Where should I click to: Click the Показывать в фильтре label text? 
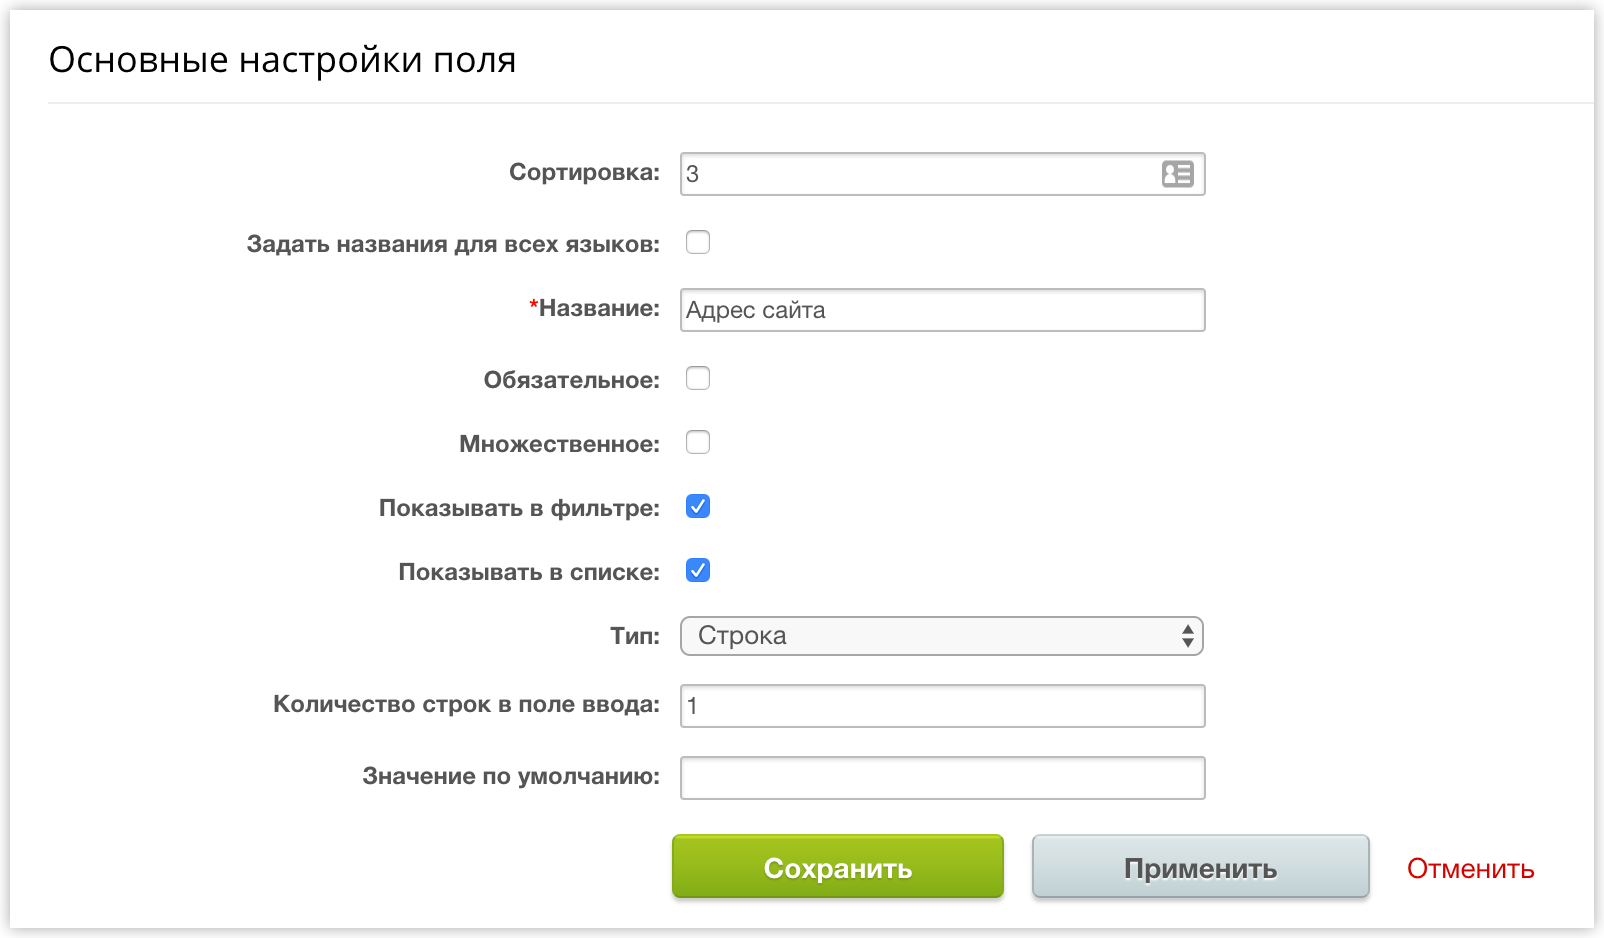(x=519, y=508)
